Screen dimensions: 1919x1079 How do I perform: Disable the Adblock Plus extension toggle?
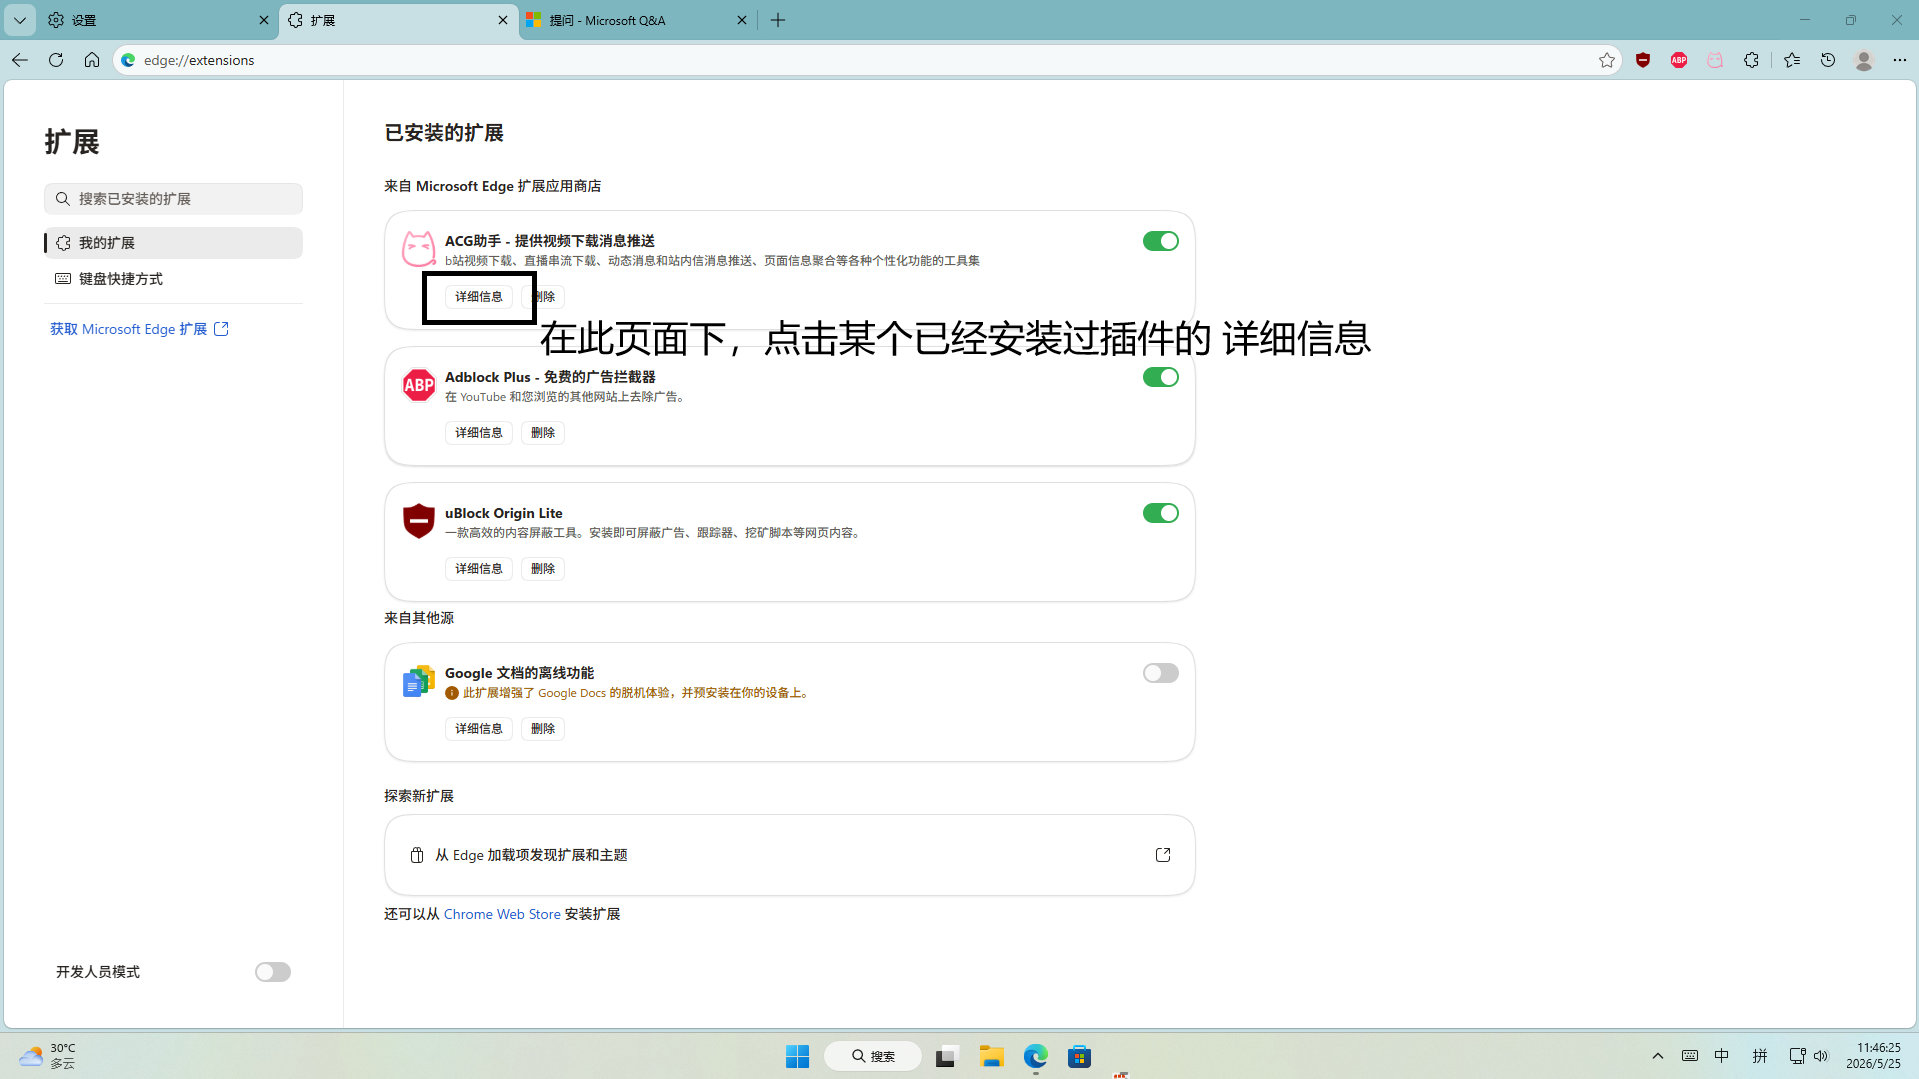[x=1160, y=377]
